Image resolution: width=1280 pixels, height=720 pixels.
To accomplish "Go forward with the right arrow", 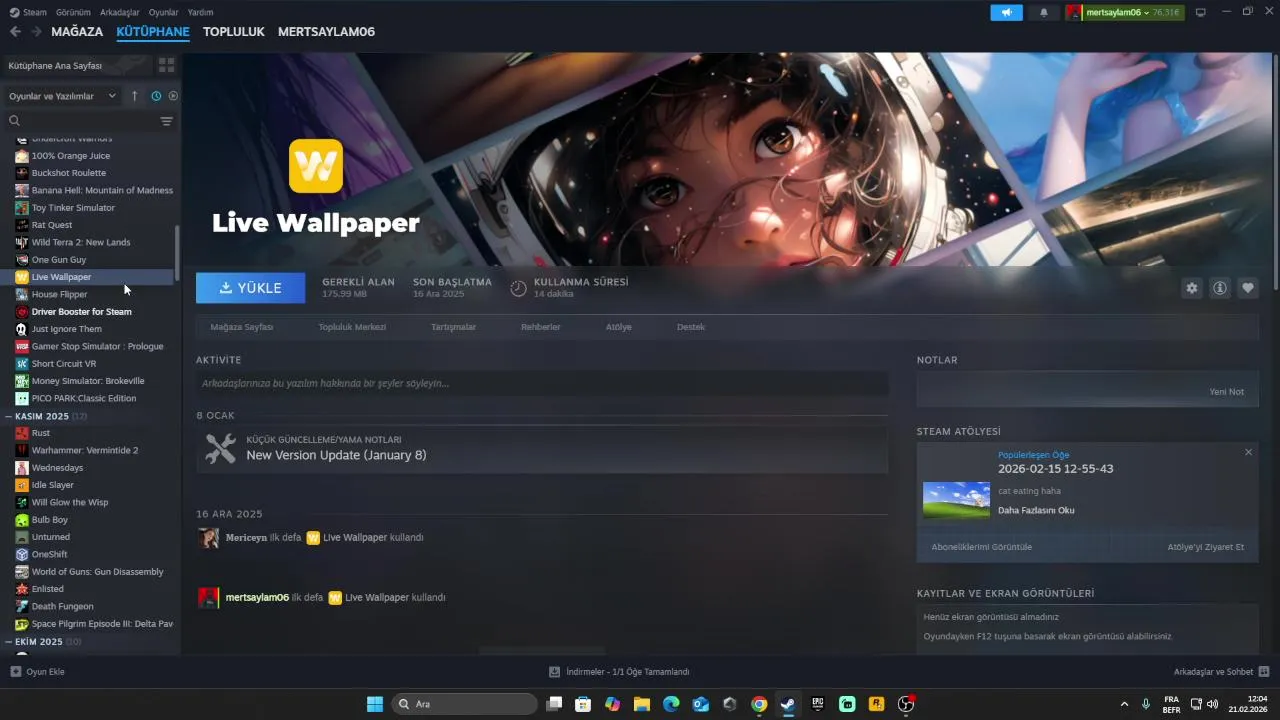I will tap(36, 31).
